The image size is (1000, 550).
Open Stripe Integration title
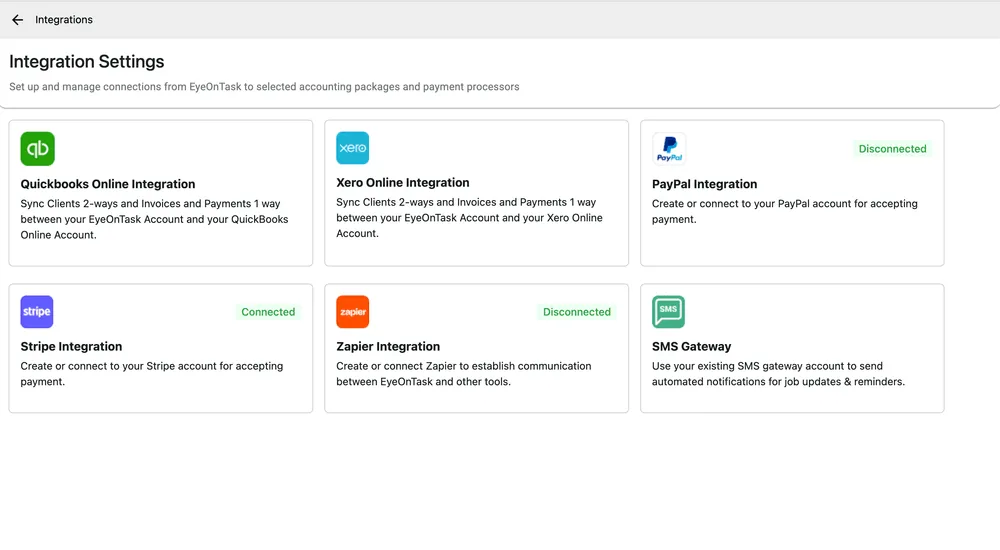click(71, 346)
